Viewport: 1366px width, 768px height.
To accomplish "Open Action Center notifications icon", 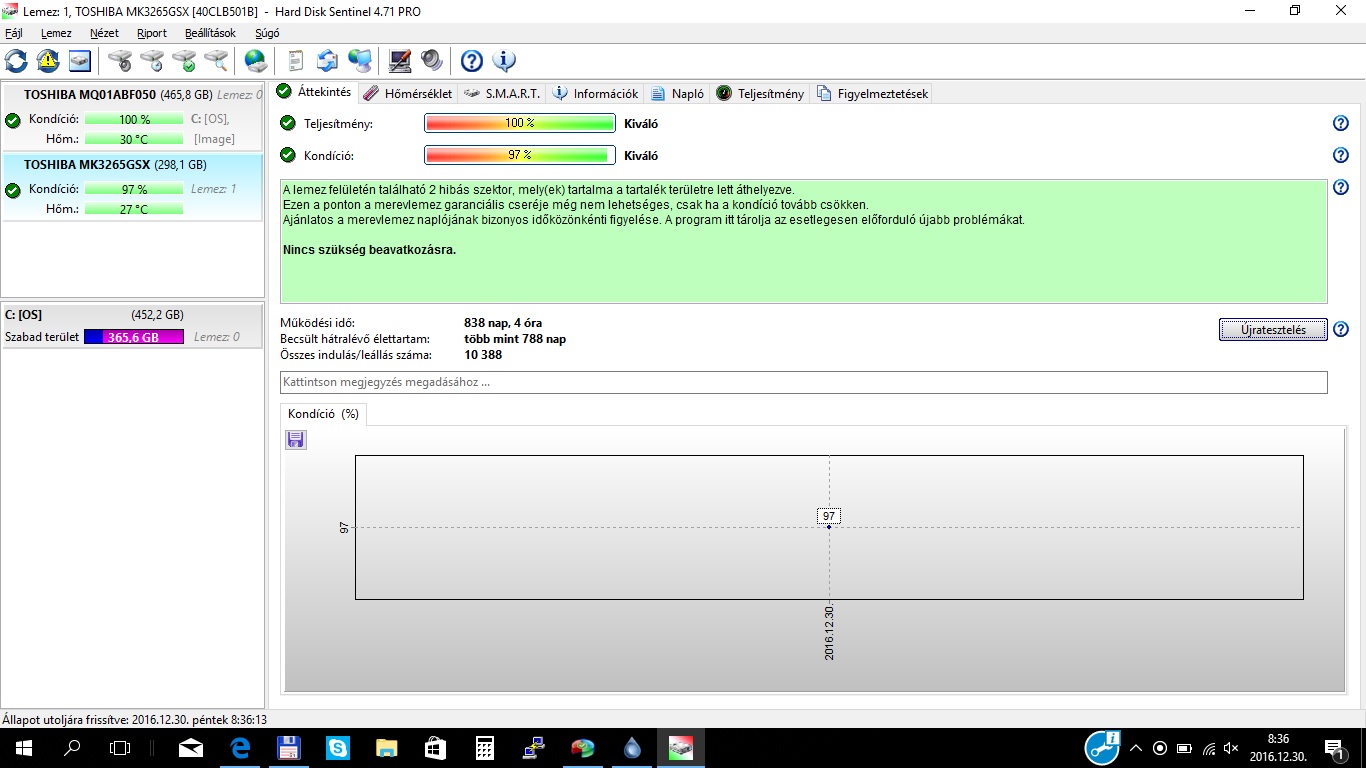I will pyautogui.click(x=1334, y=748).
